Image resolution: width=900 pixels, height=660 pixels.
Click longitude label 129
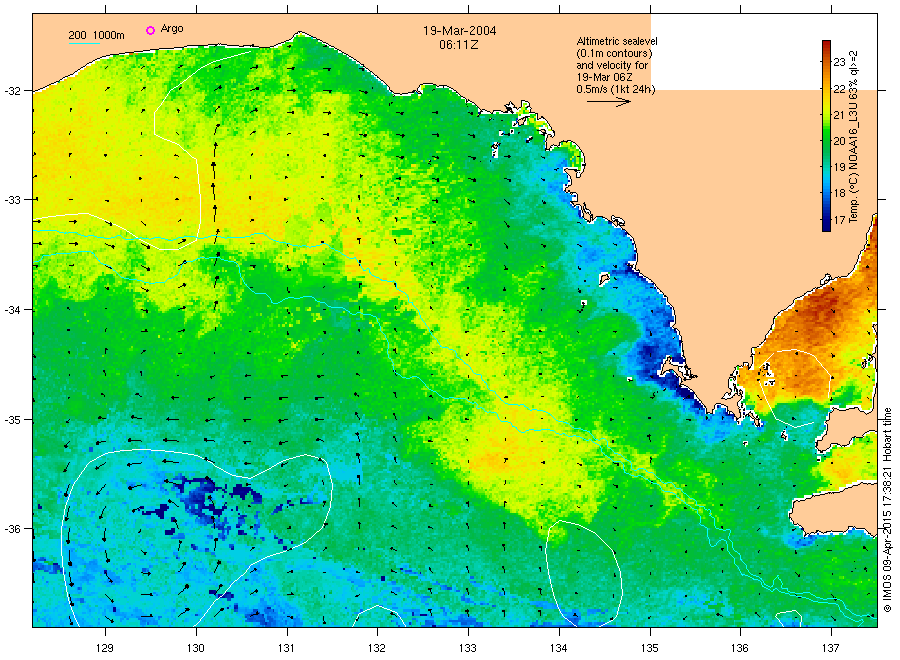click(105, 648)
